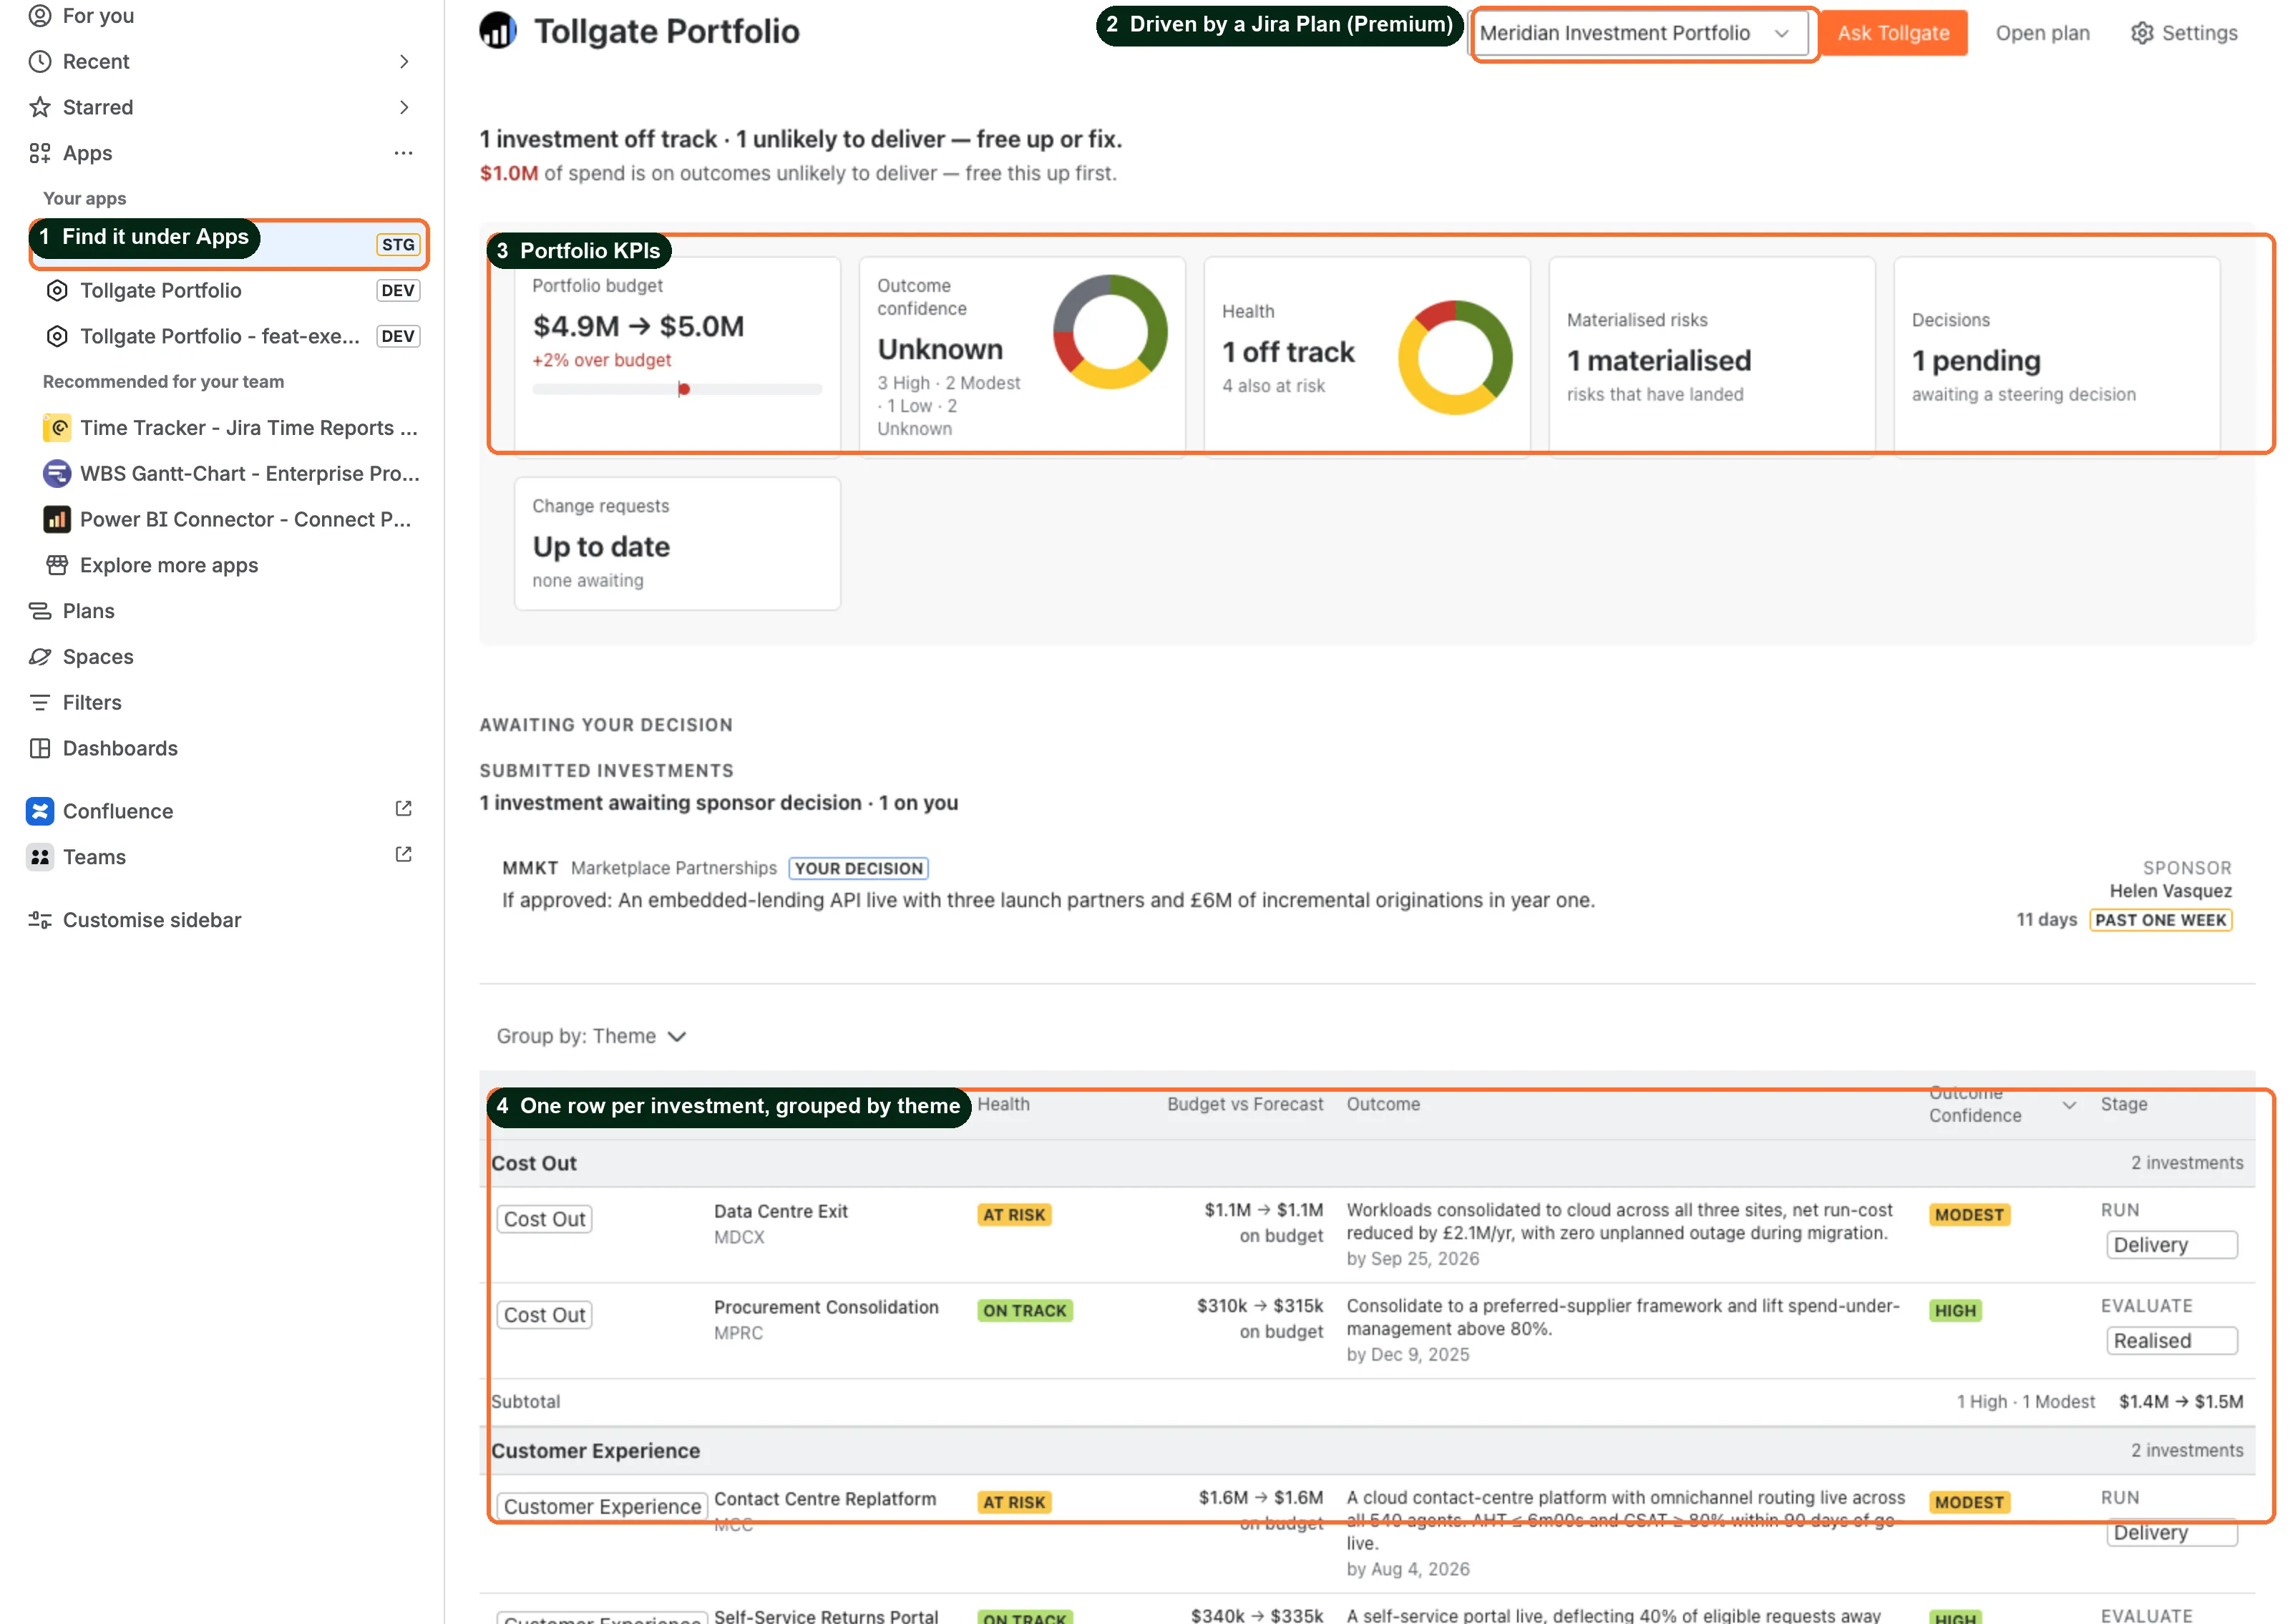
Task: Click the ON TRACK badge for Procurement Consolidation
Action: [x=1025, y=1311]
